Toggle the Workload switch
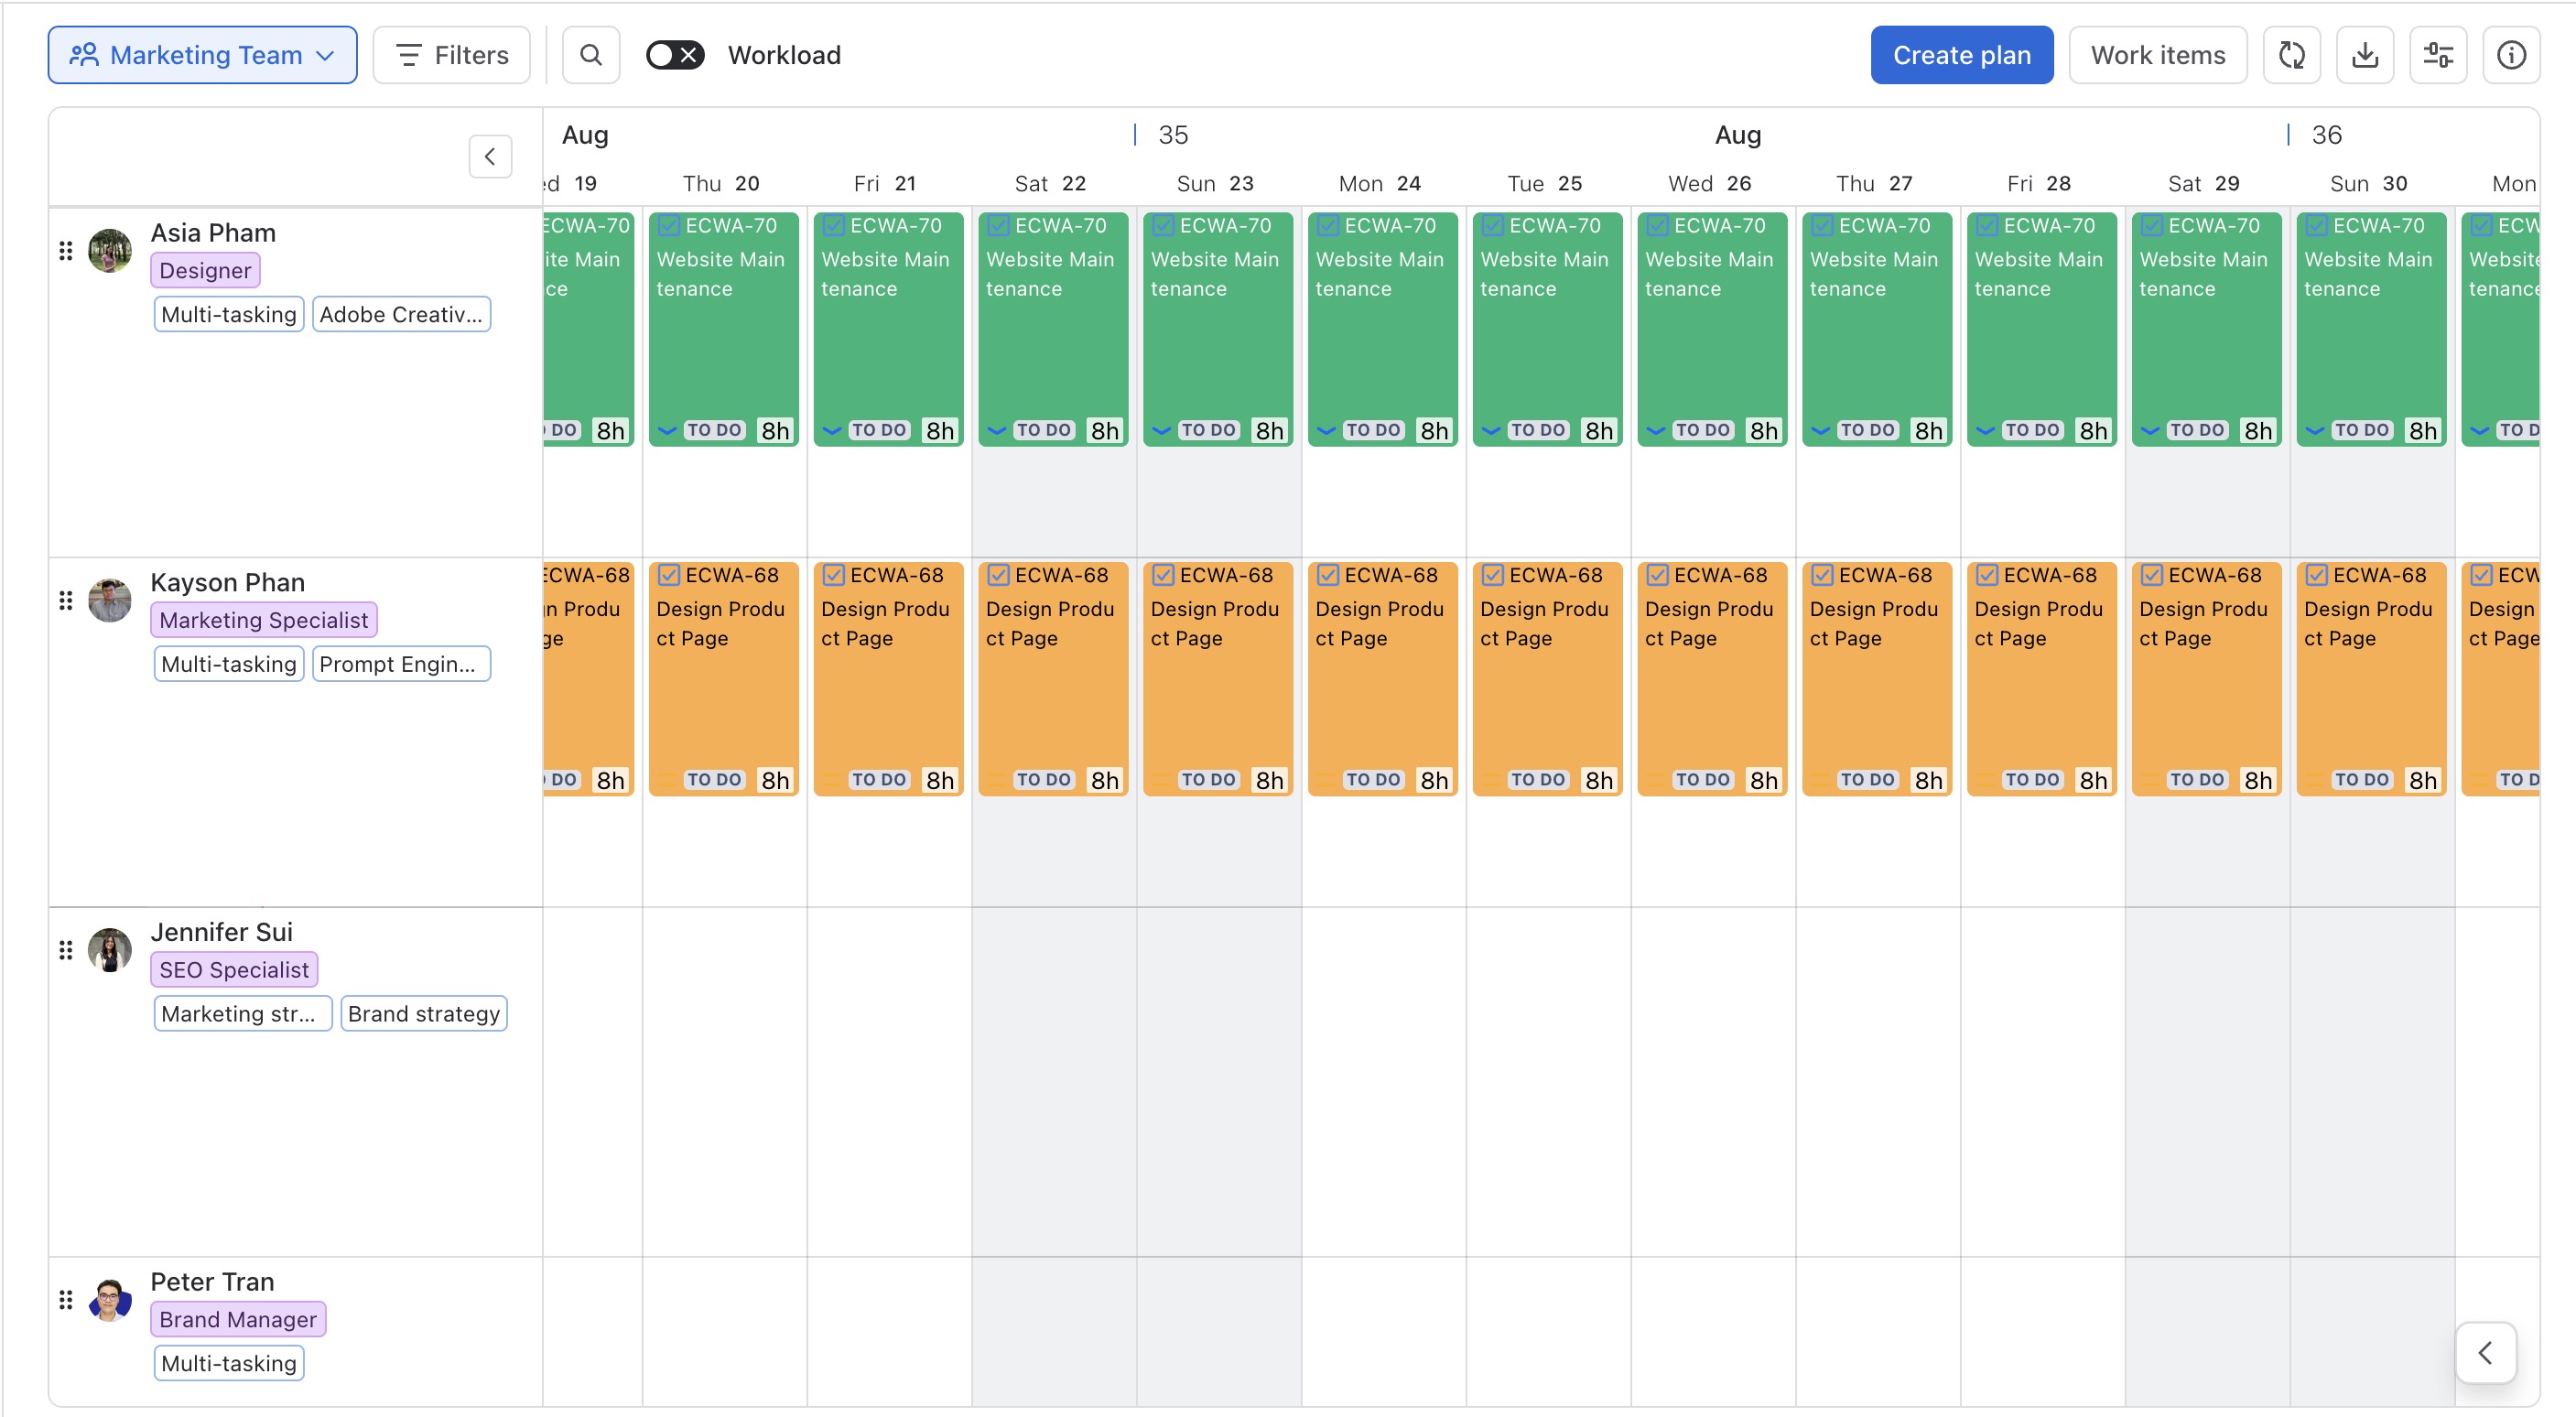The height and width of the screenshot is (1417, 2576). point(675,55)
